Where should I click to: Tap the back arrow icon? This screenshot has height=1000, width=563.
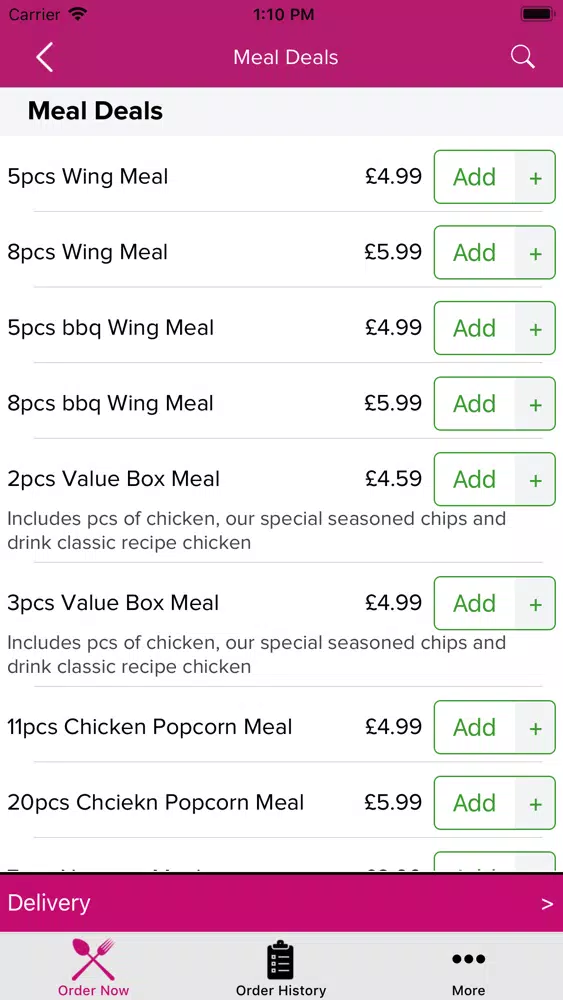[44, 57]
